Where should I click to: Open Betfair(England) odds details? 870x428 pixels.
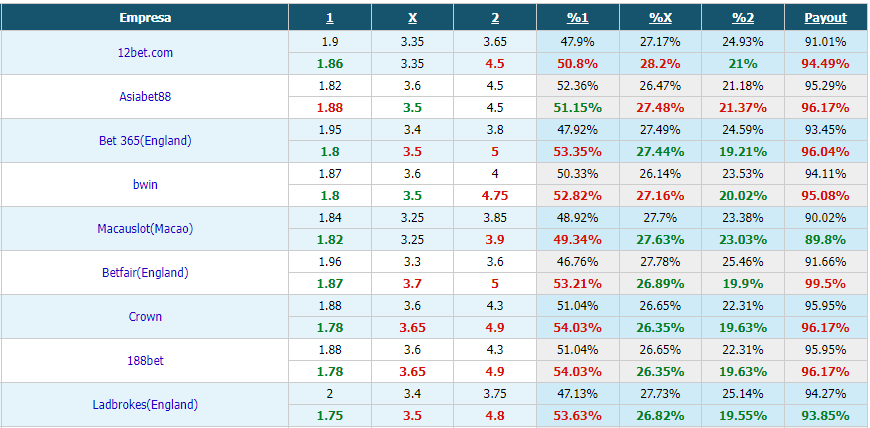point(145,273)
